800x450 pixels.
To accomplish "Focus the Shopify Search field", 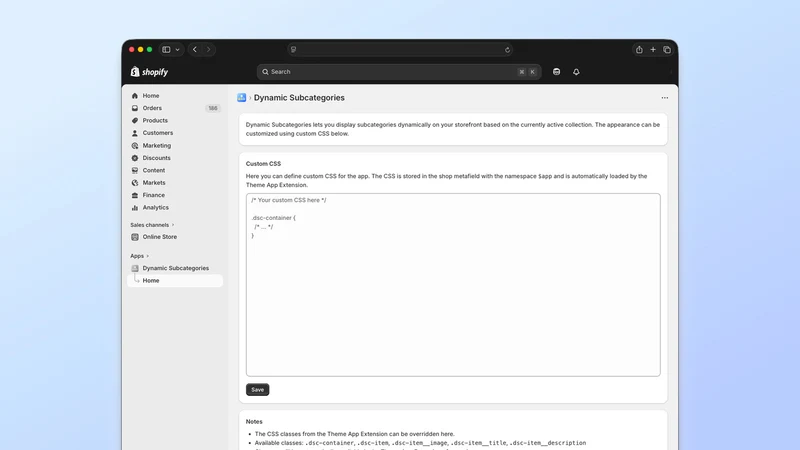I will pos(399,72).
